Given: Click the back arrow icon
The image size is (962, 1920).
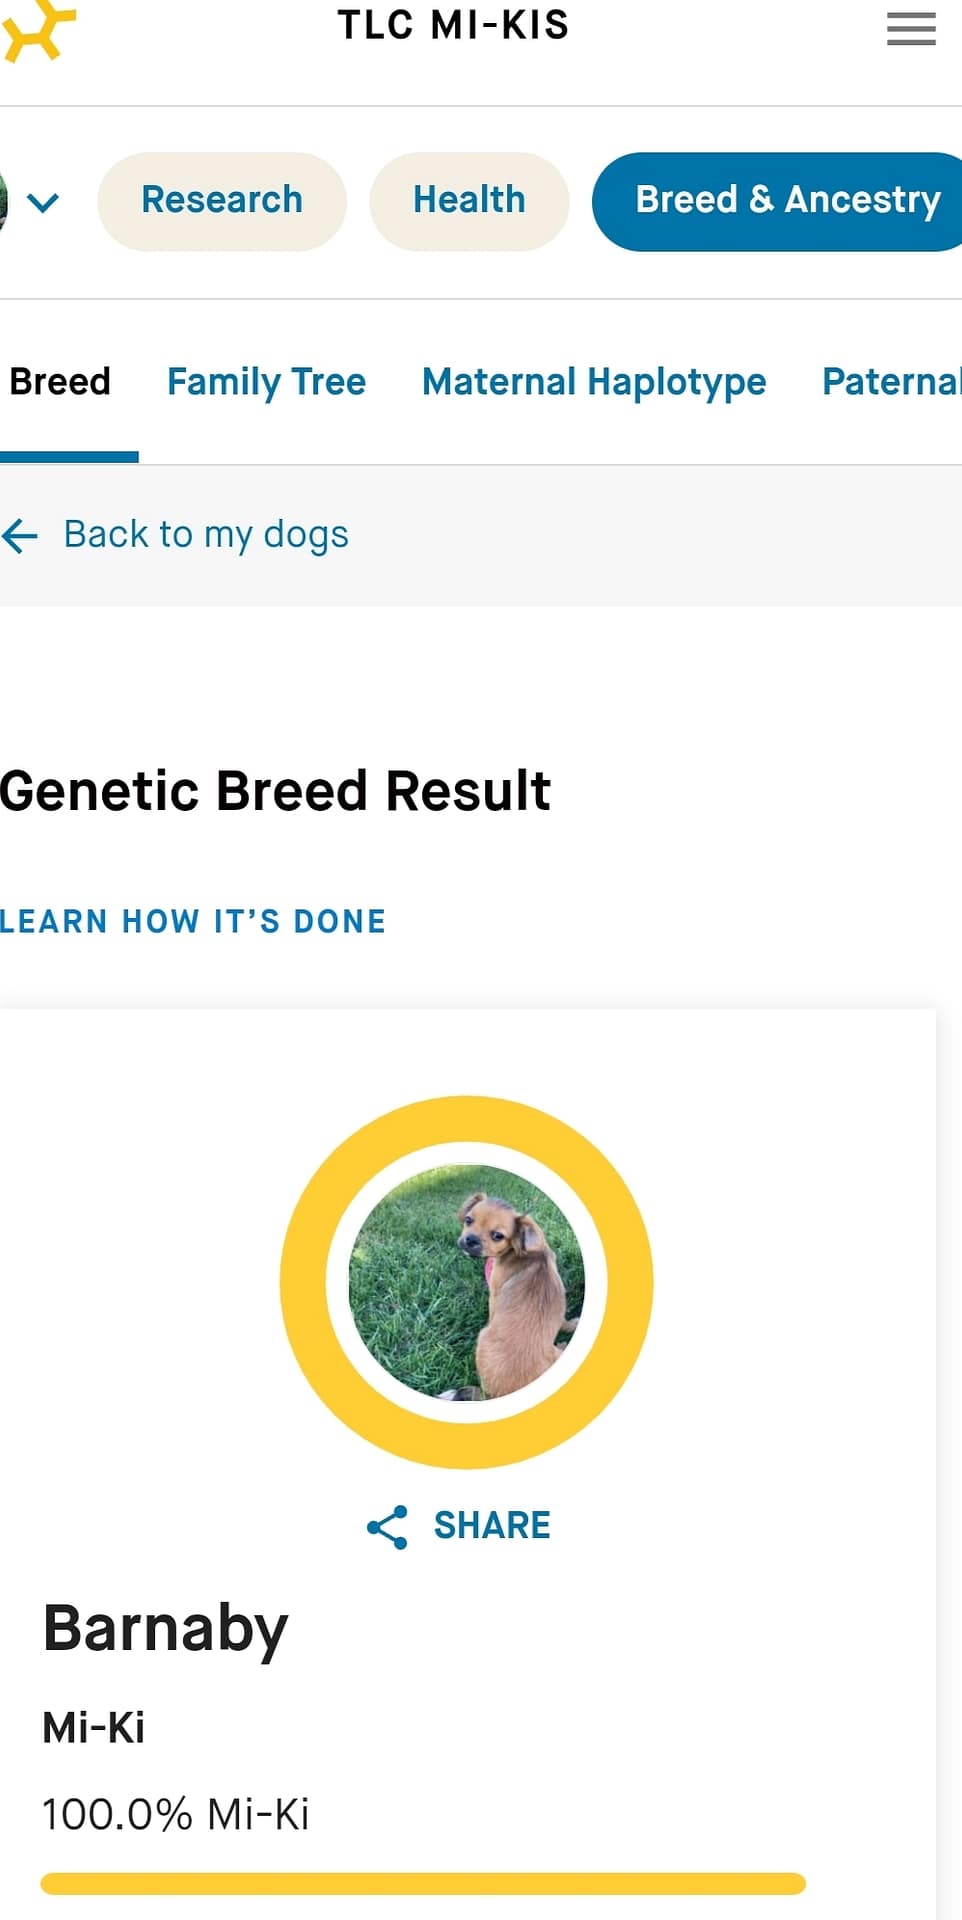Looking at the screenshot, I should point(20,535).
